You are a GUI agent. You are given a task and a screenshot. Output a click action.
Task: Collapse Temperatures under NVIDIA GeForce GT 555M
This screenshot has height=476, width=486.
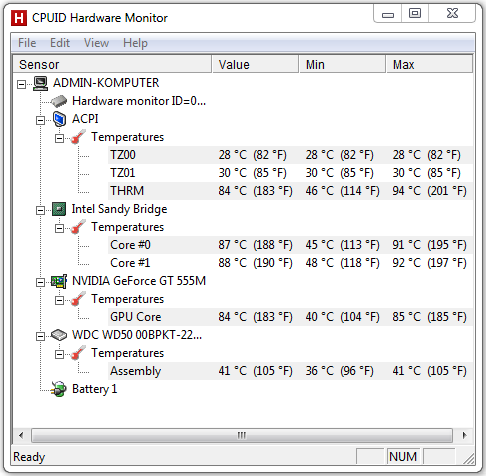59,300
